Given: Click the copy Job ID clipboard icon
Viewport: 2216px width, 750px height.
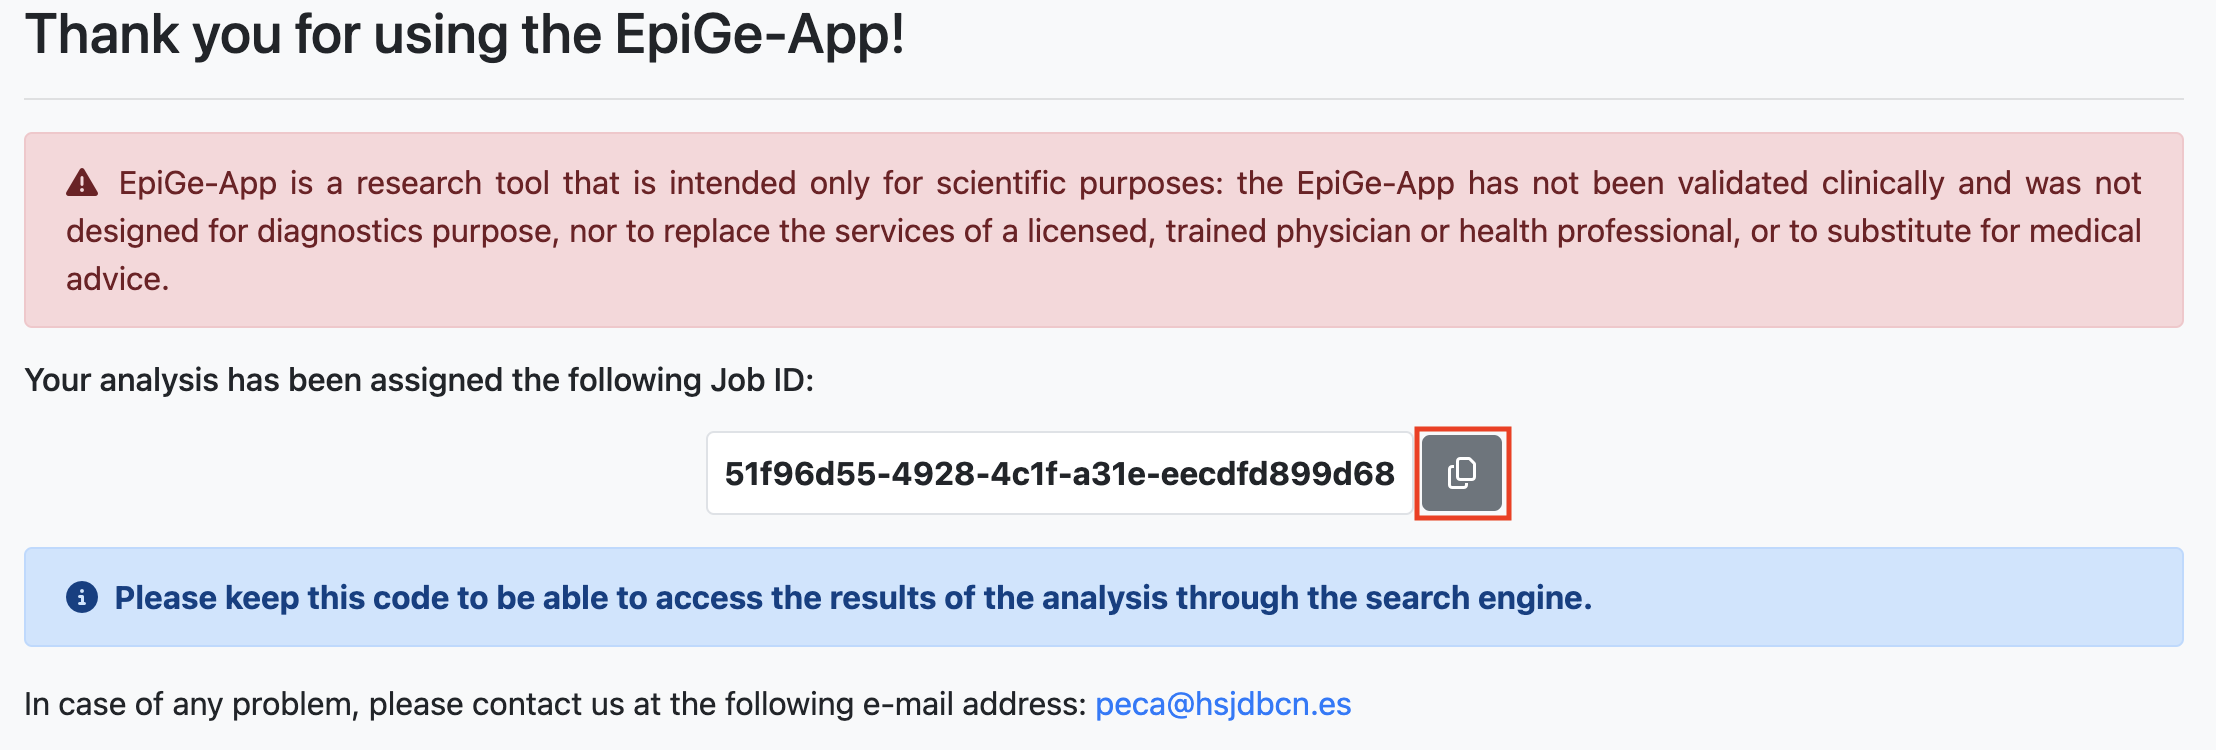Looking at the screenshot, I should tap(1462, 473).
